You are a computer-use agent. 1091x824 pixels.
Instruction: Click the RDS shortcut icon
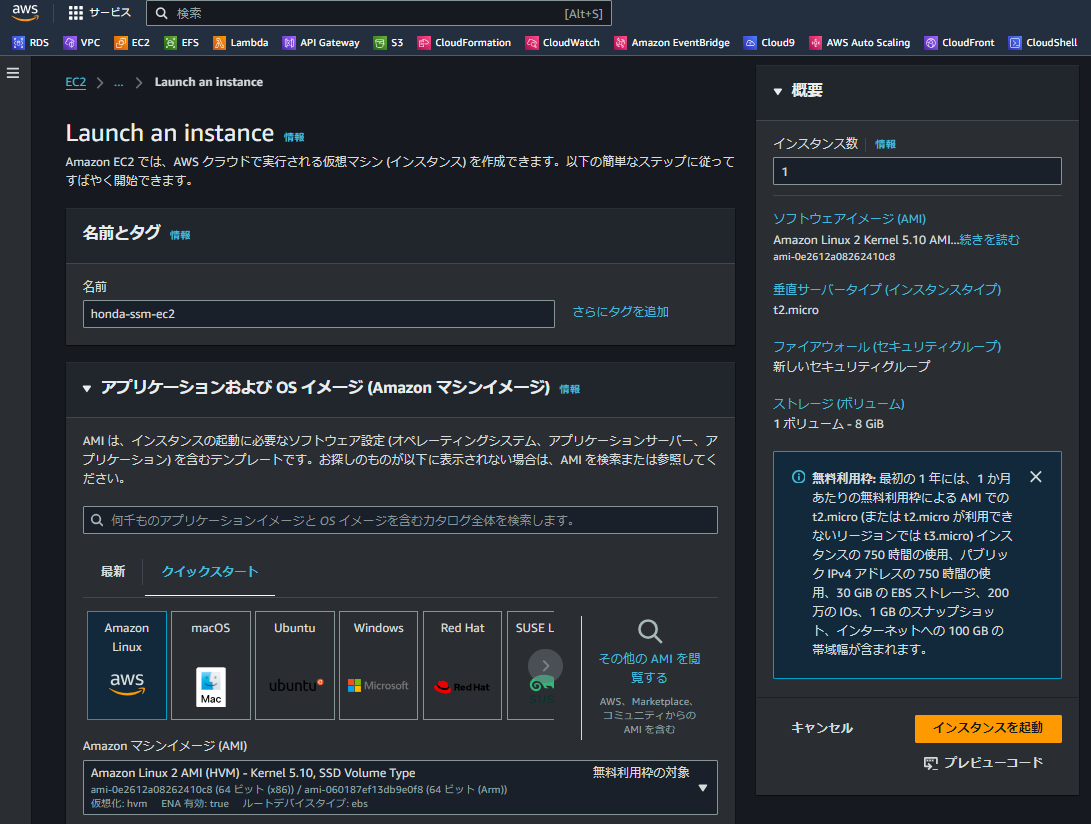pyautogui.click(x=18, y=42)
